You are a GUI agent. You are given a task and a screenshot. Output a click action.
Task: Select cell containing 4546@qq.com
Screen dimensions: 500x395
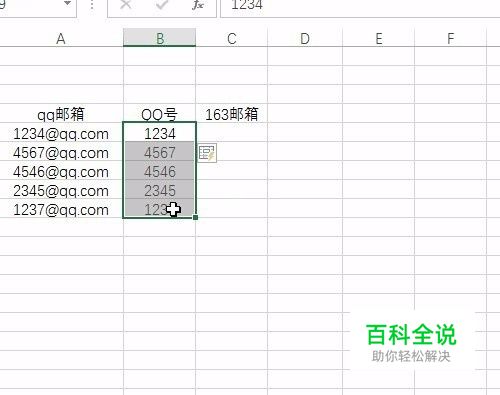pyautogui.click(x=61, y=171)
